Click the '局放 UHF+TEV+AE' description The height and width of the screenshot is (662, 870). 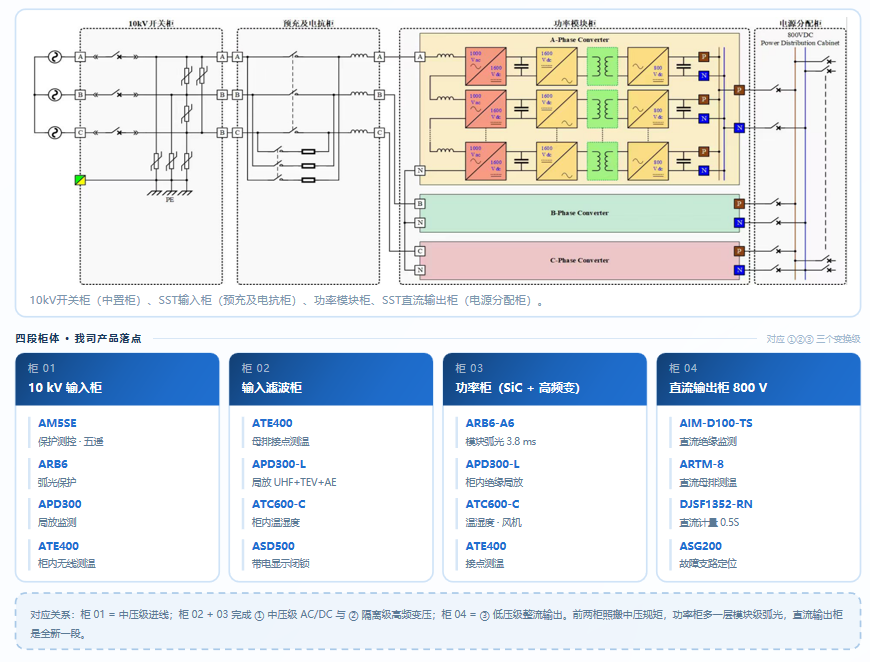pos(294,482)
